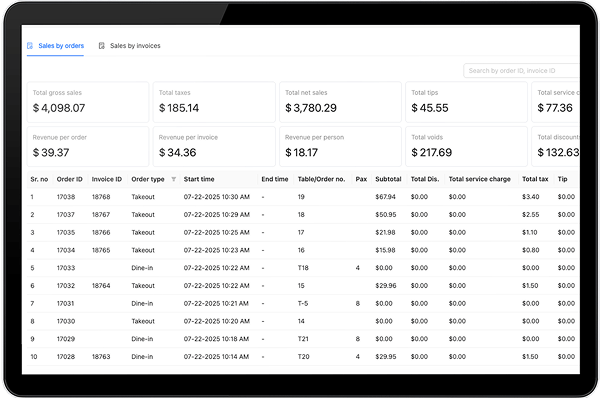600x398 pixels.
Task: Click the Sales by orders tab icon
Action: 30,46
